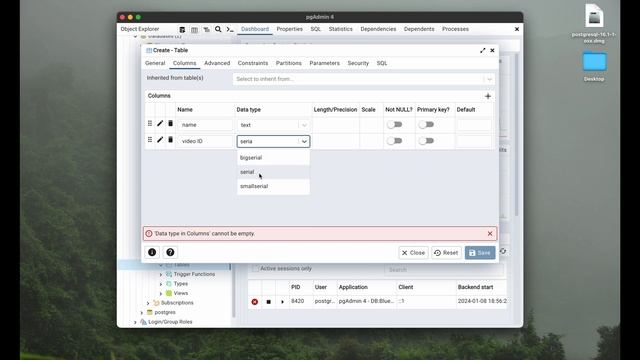The height and width of the screenshot is (360, 640).
Task: Expand Trigger Functions tree node
Action: tap(161, 274)
